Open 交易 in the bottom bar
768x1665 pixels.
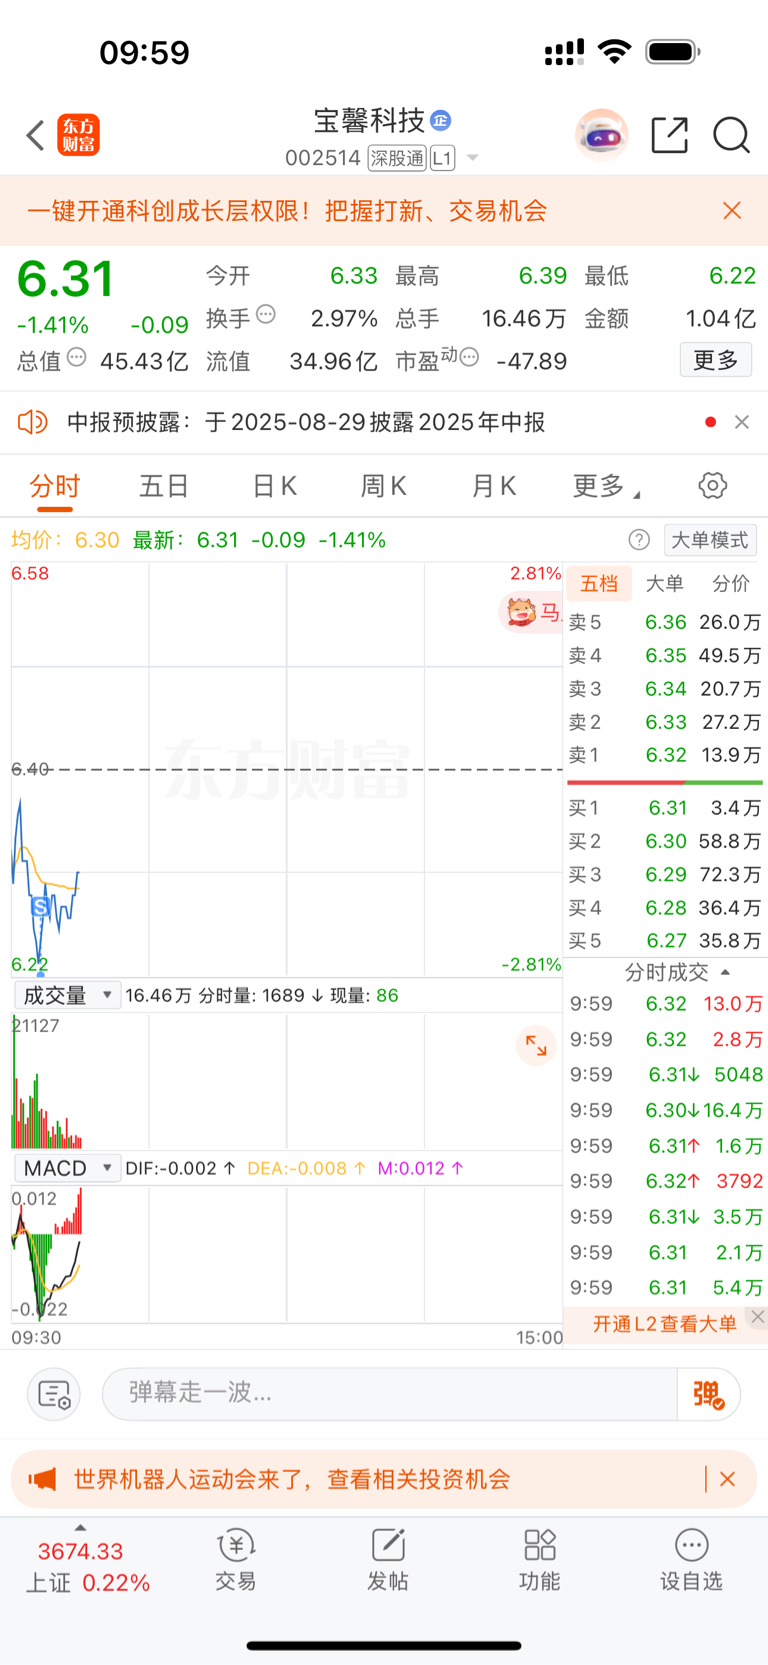236,1560
